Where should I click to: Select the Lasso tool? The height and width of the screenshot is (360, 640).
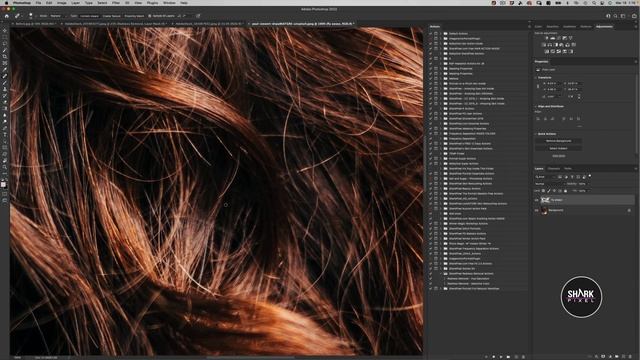click(5, 44)
